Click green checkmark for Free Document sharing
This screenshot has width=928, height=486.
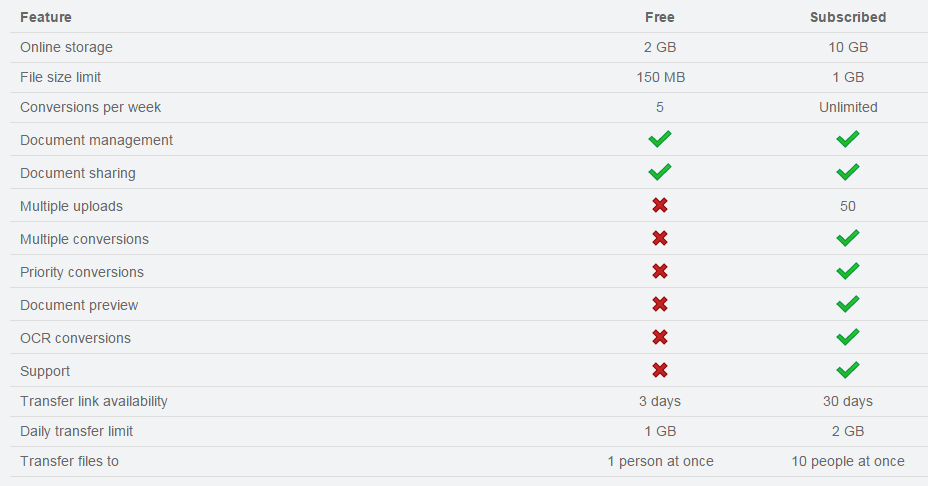(660, 172)
